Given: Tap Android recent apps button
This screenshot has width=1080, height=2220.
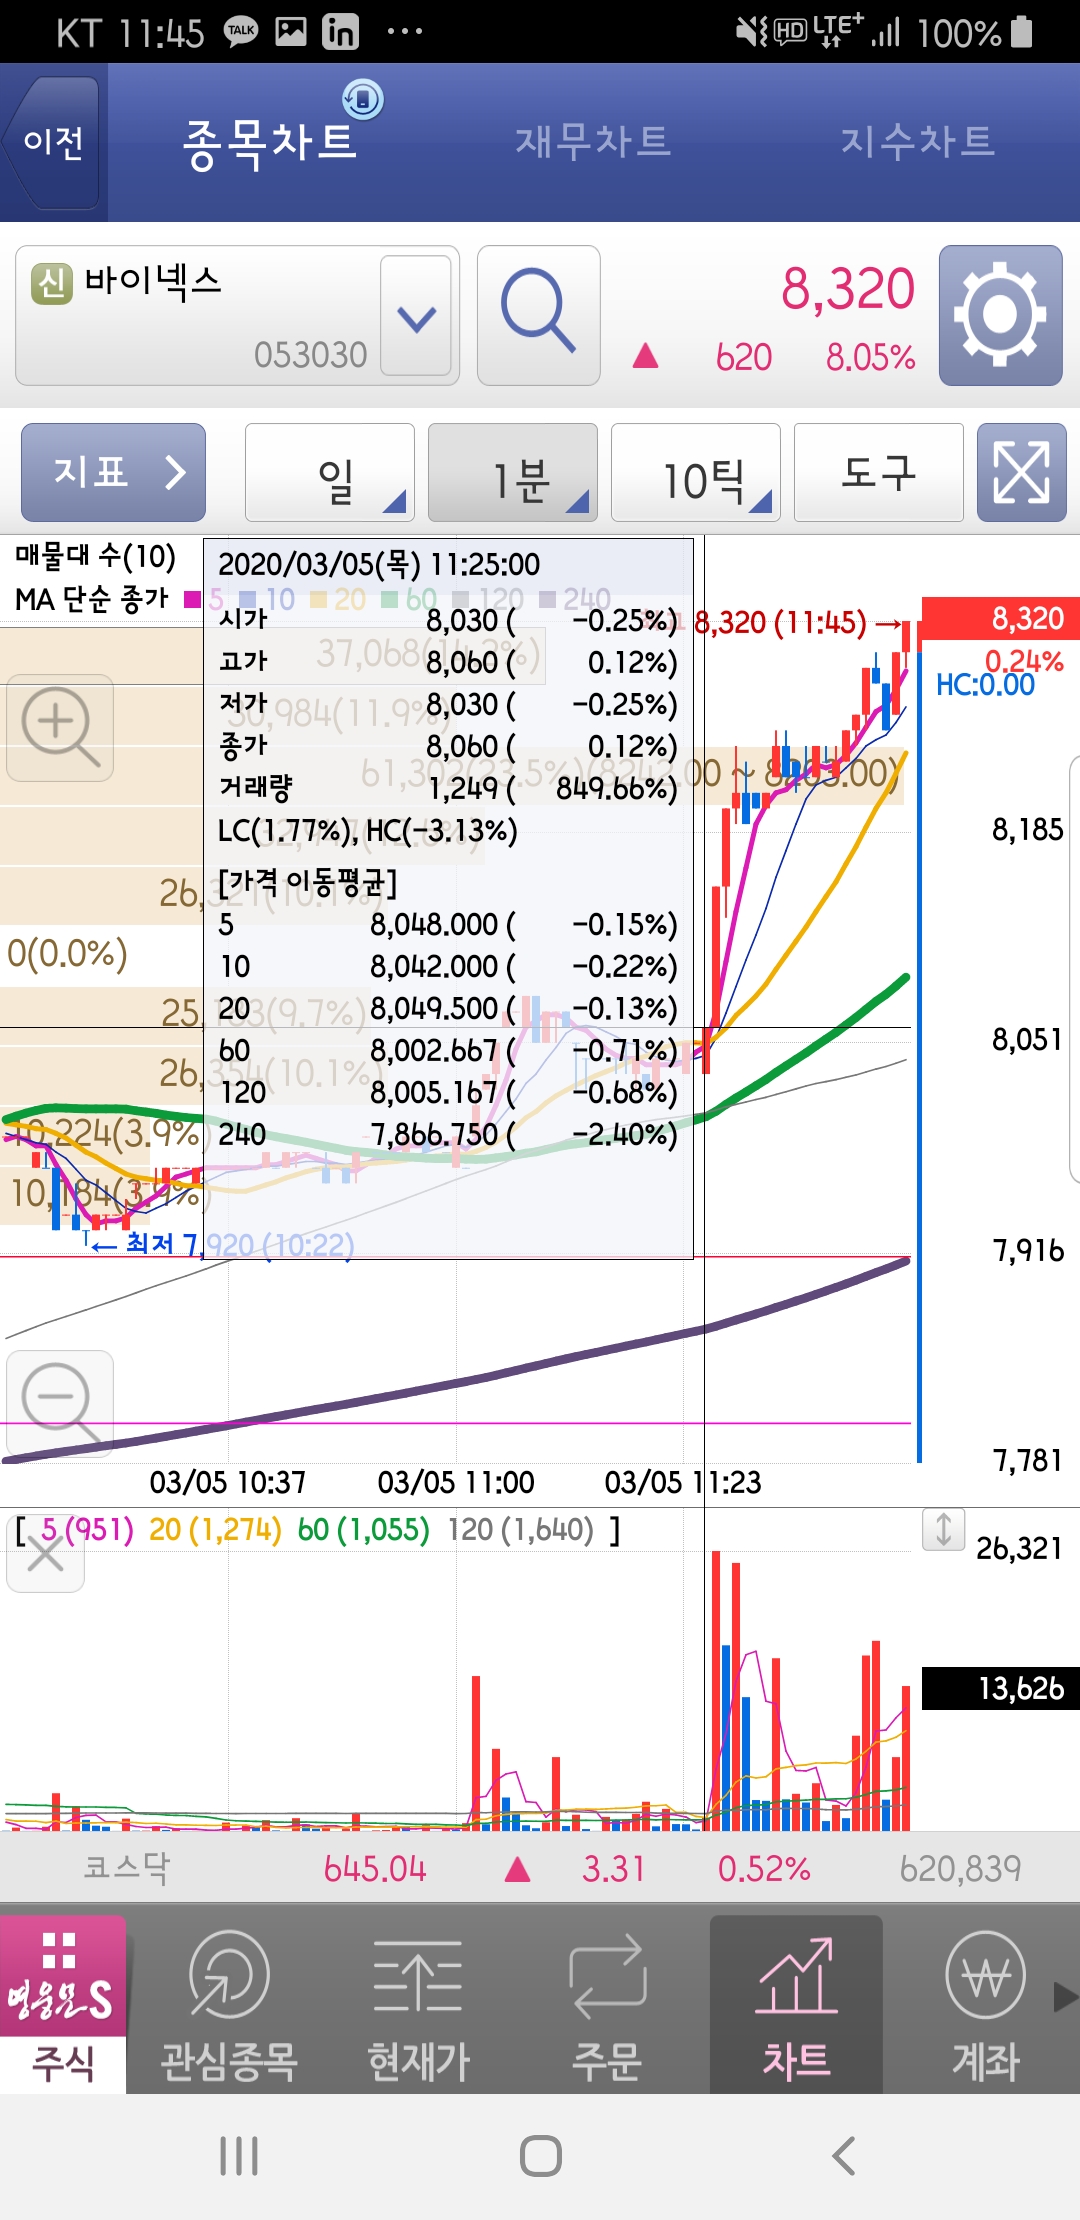Looking at the screenshot, I should tap(239, 2156).
